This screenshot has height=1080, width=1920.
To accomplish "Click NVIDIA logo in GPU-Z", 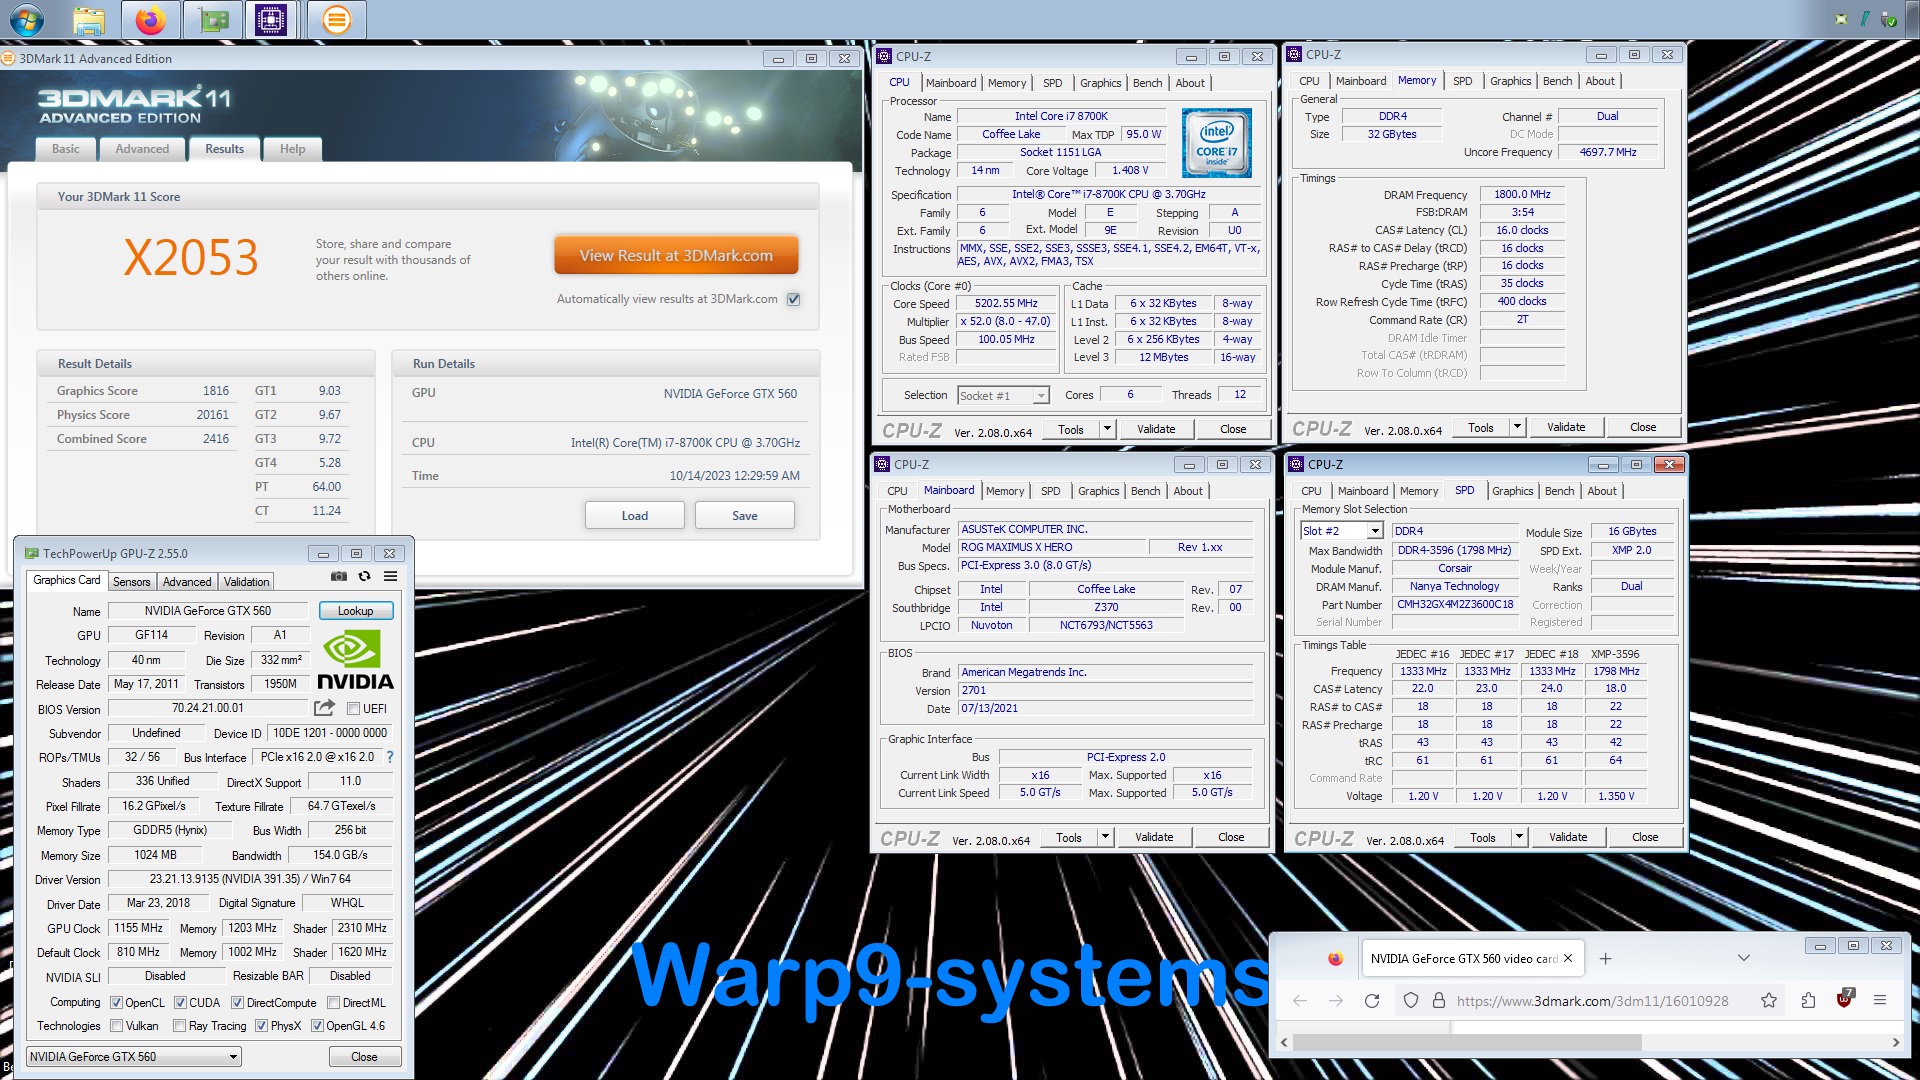I will [355, 660].
